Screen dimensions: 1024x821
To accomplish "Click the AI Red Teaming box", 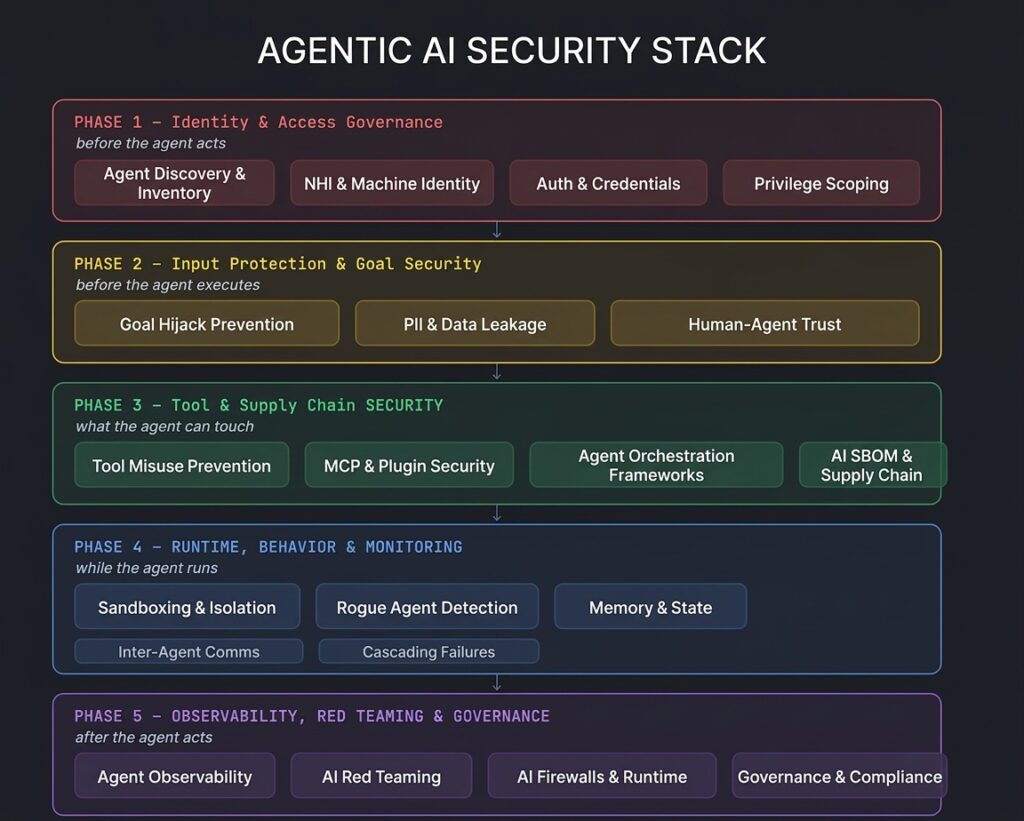I will [x=381, y=776].
